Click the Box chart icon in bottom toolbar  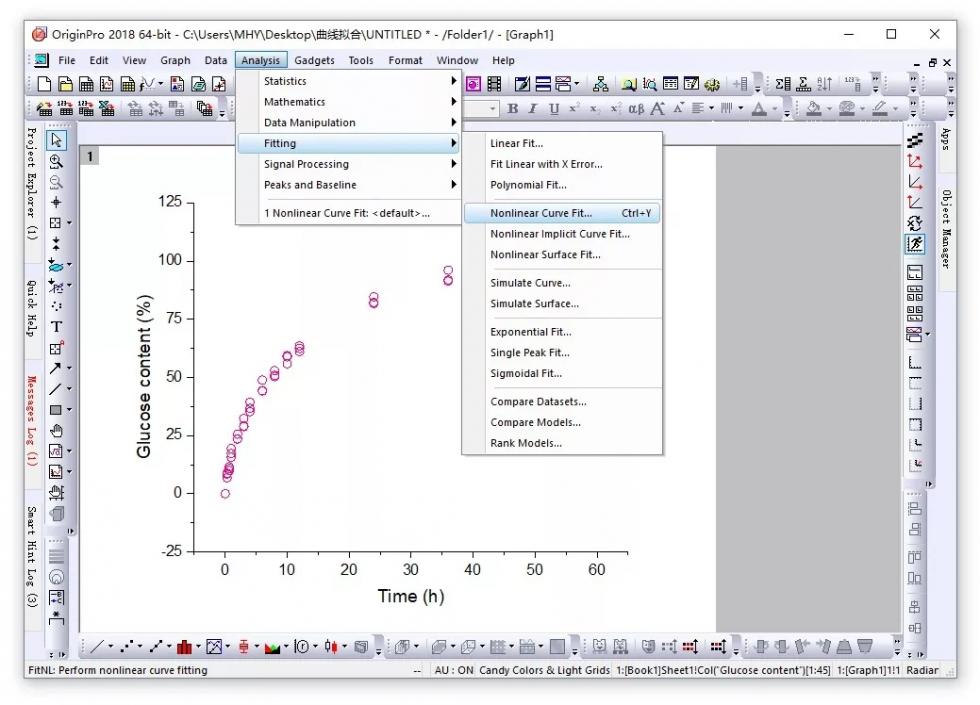[x=244, y=647]
